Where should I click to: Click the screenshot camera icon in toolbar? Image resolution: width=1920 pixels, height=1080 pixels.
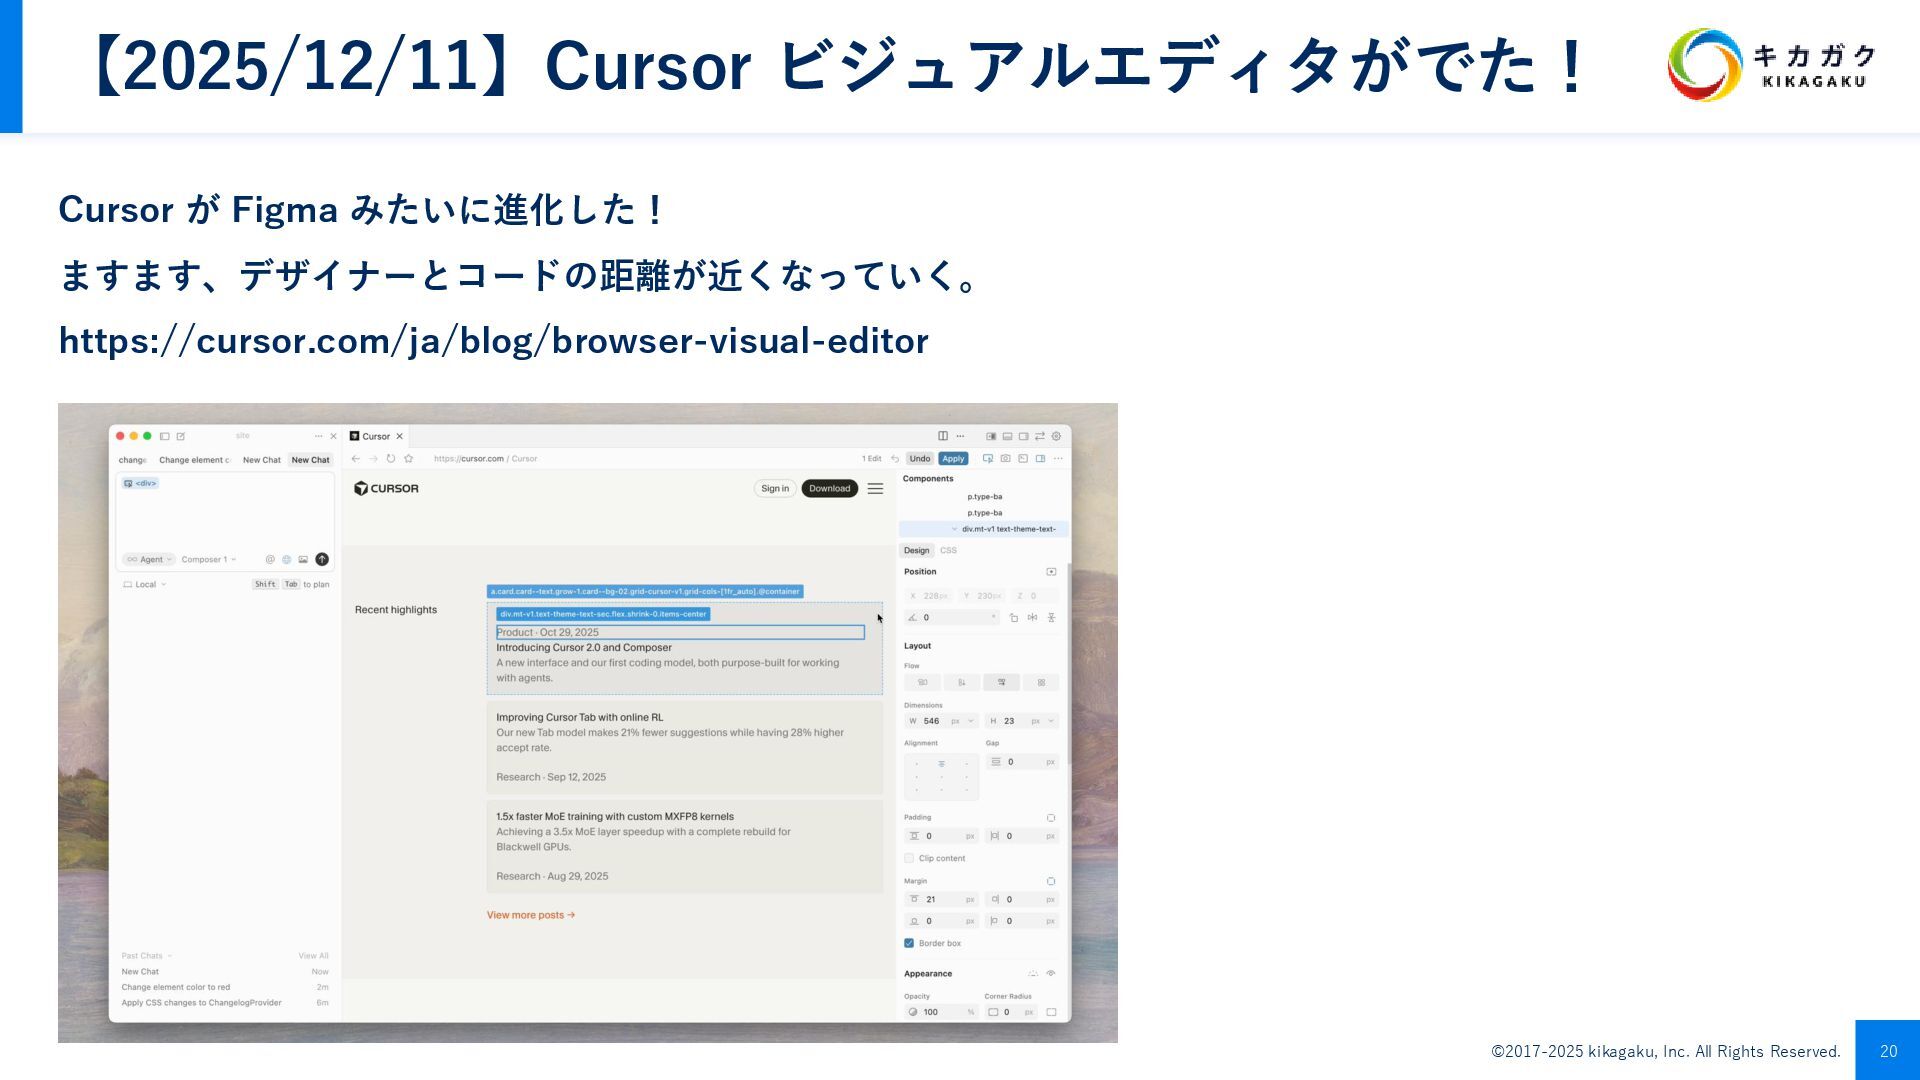[1005, 459]
